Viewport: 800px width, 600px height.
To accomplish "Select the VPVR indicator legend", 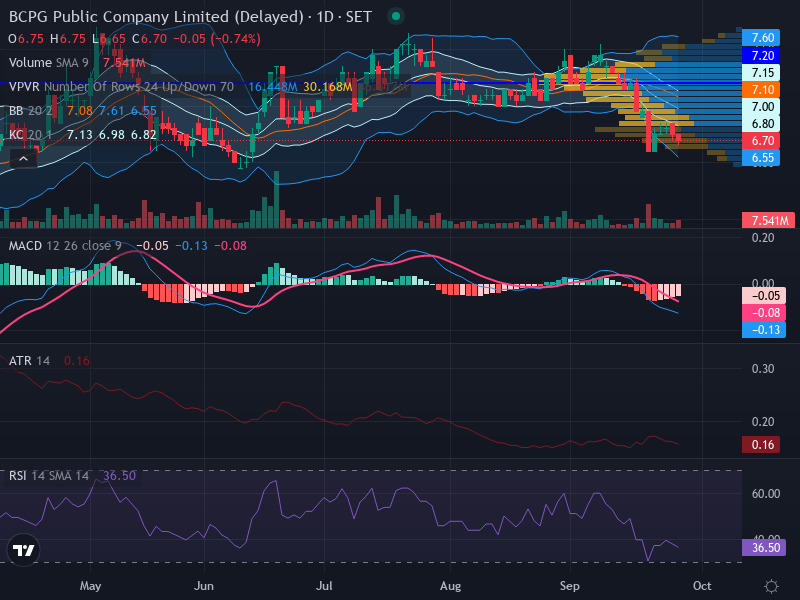I will click(121, 87).
